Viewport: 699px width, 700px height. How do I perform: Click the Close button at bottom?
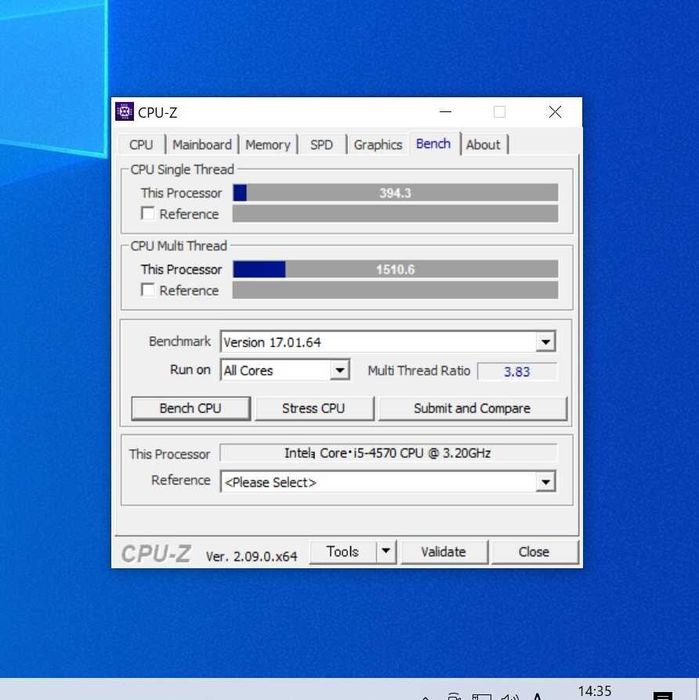(x=534, y=552)
